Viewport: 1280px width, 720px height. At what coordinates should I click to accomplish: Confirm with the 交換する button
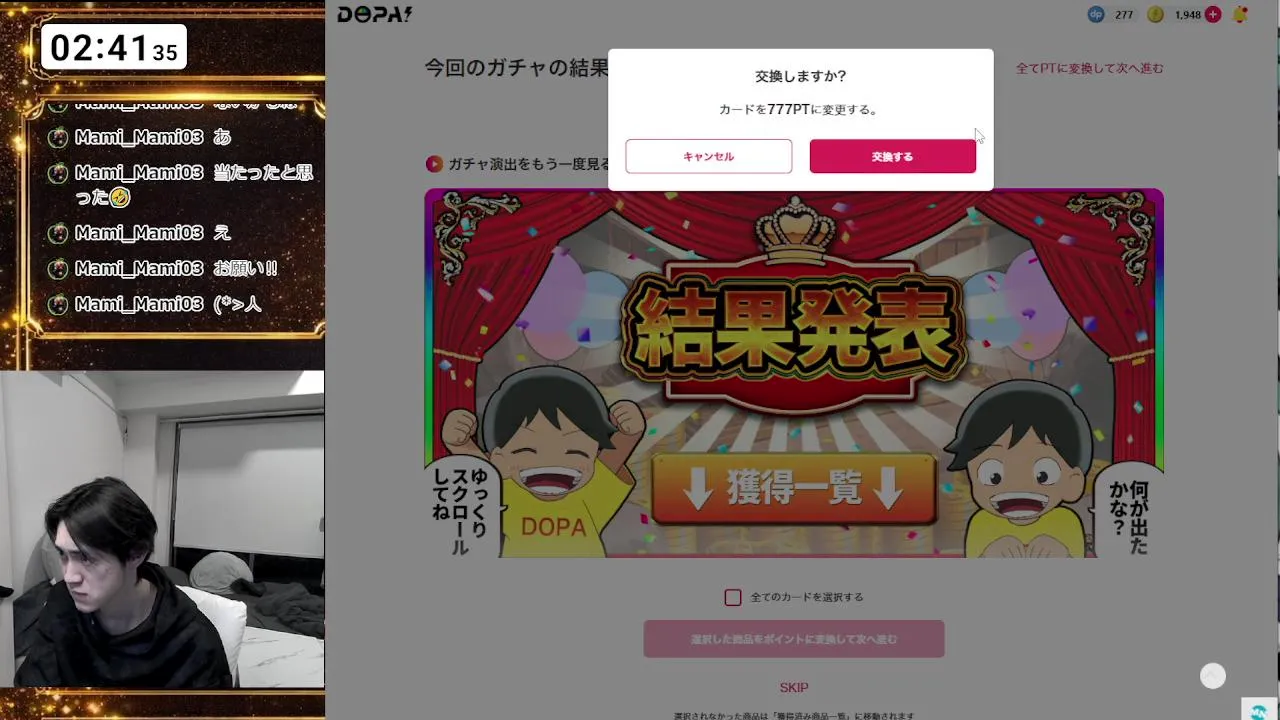coord(893,156)
